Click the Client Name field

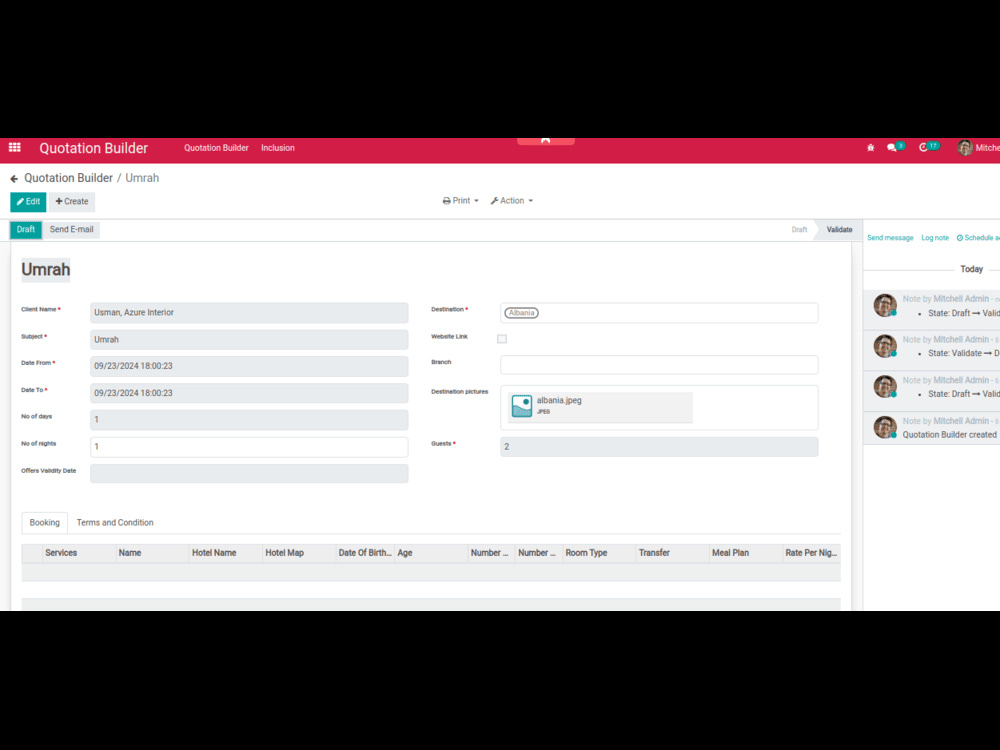click(x=249, y=312)
